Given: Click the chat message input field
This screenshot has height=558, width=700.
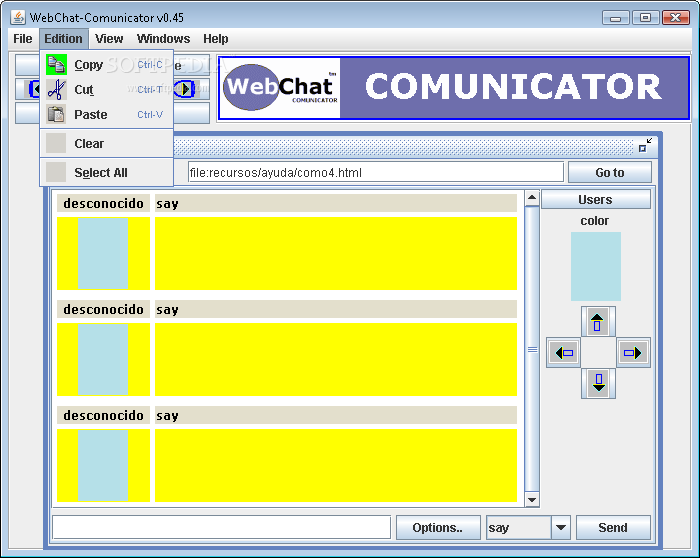Looking at the screenshot, I should [221, 527].
